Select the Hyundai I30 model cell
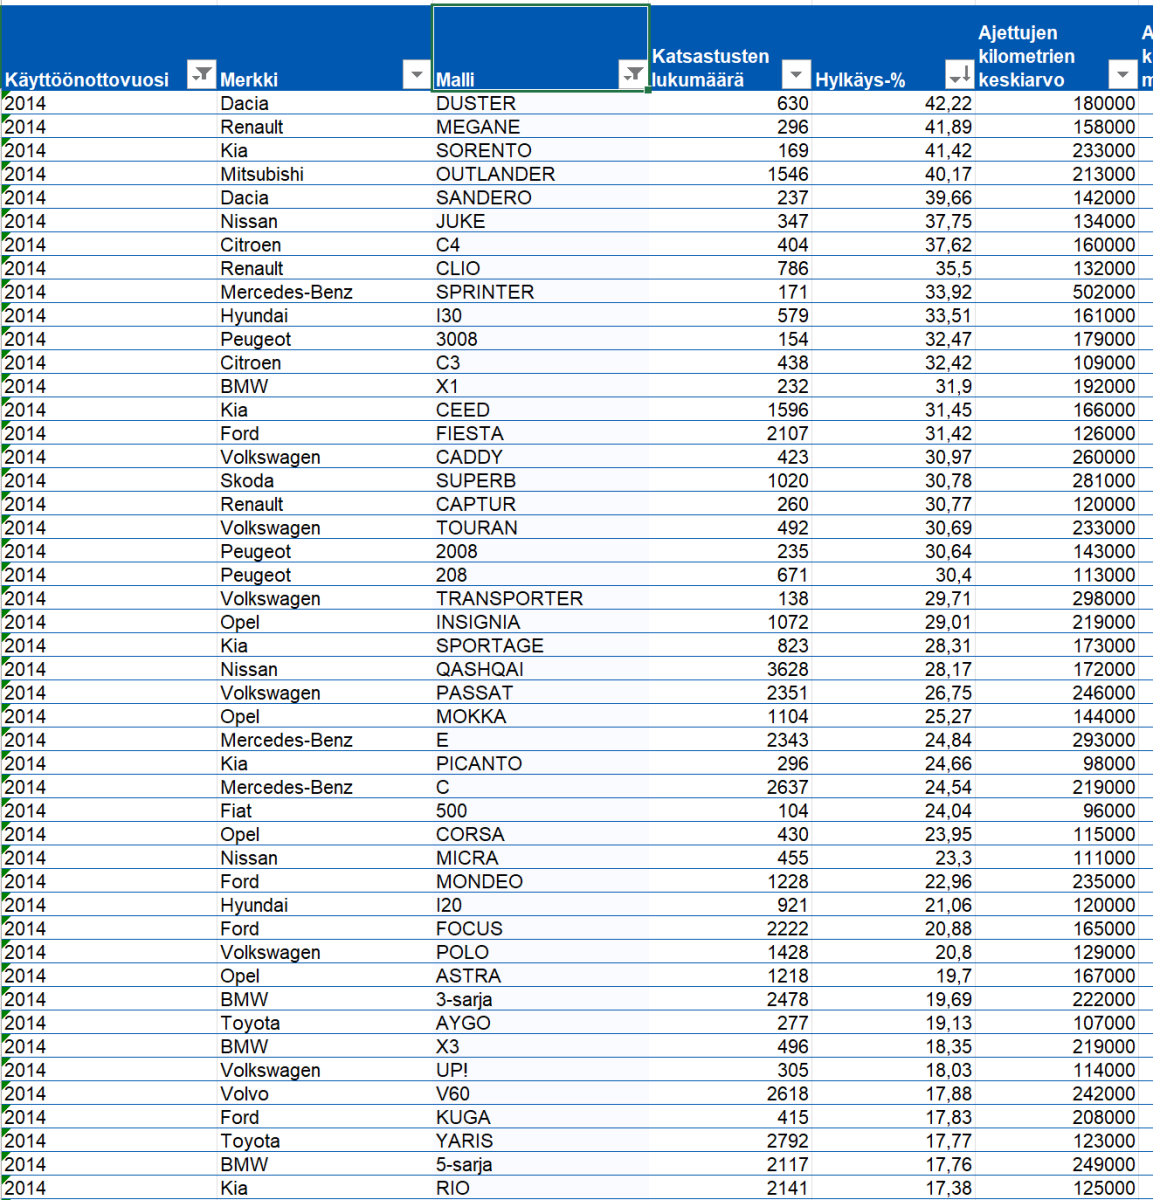The width and height of the screenshot is (1153, 1200). tap(540, 316)
